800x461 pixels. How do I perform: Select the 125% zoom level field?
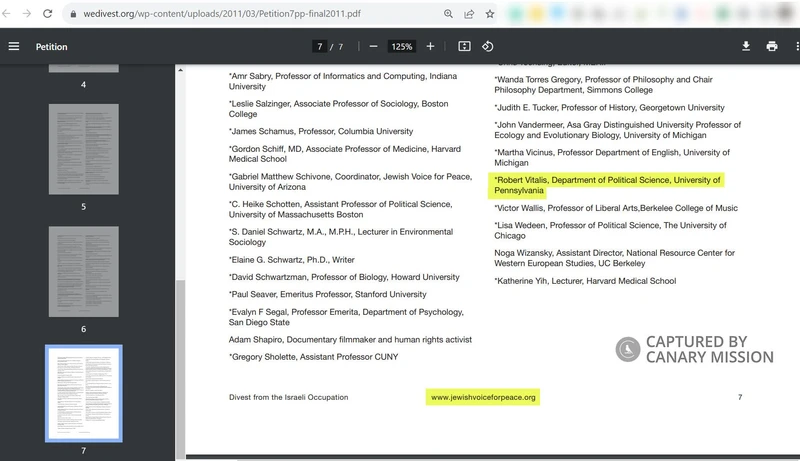401,47
